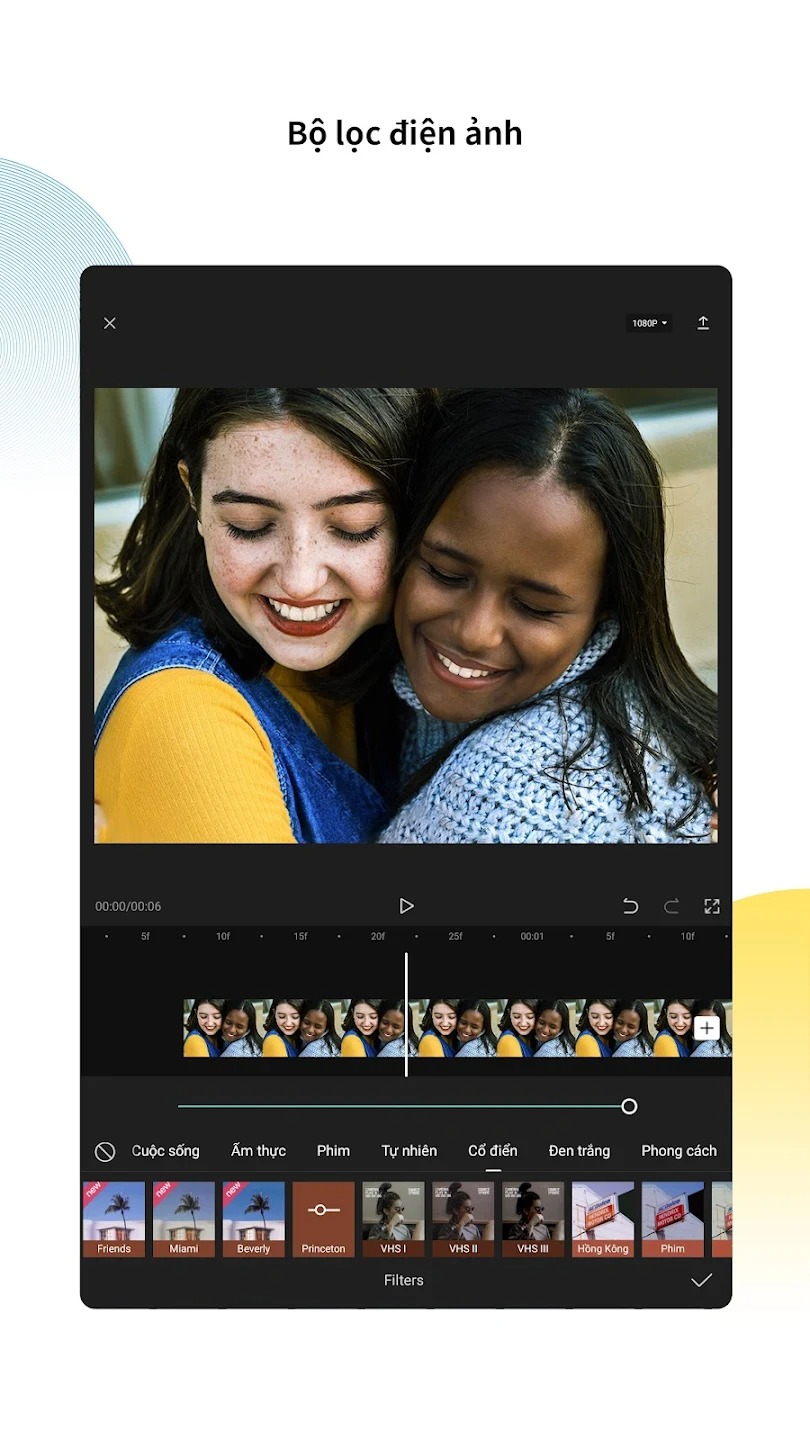This screenshot has width=810, height=1440.
Task: Switch to Phim filter category
Action: [x=333, y=1151]
